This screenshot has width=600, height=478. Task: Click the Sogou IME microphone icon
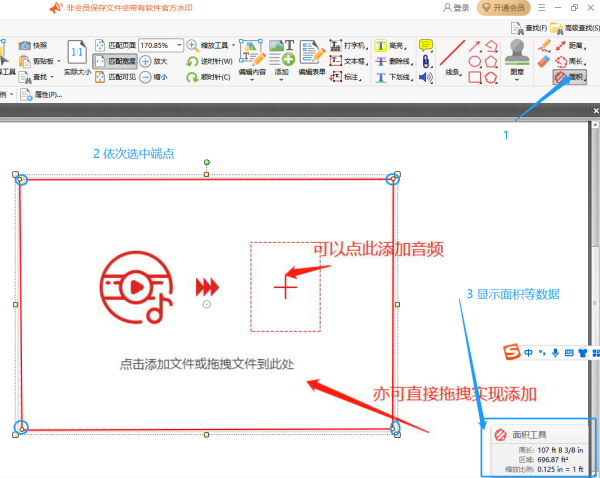click(555, 352)
